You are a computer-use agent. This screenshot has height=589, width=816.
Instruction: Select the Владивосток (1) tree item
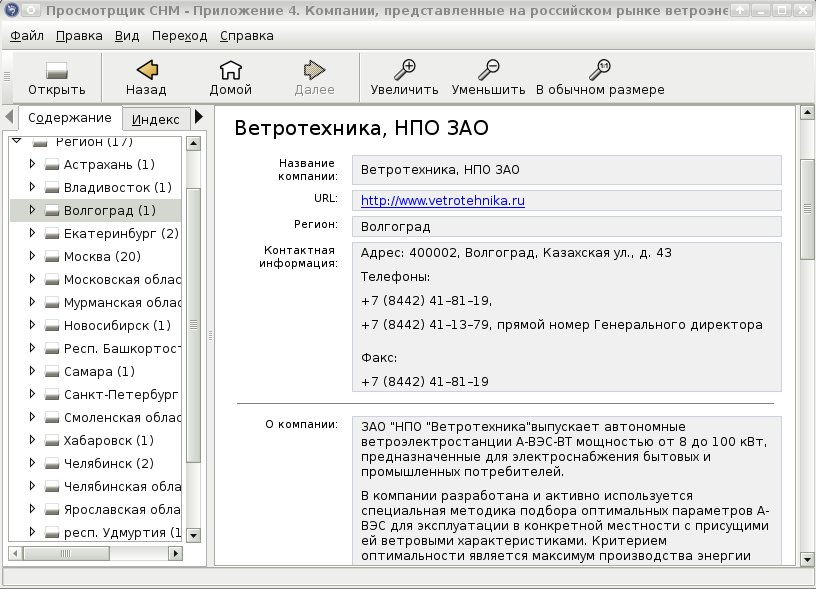118,187
